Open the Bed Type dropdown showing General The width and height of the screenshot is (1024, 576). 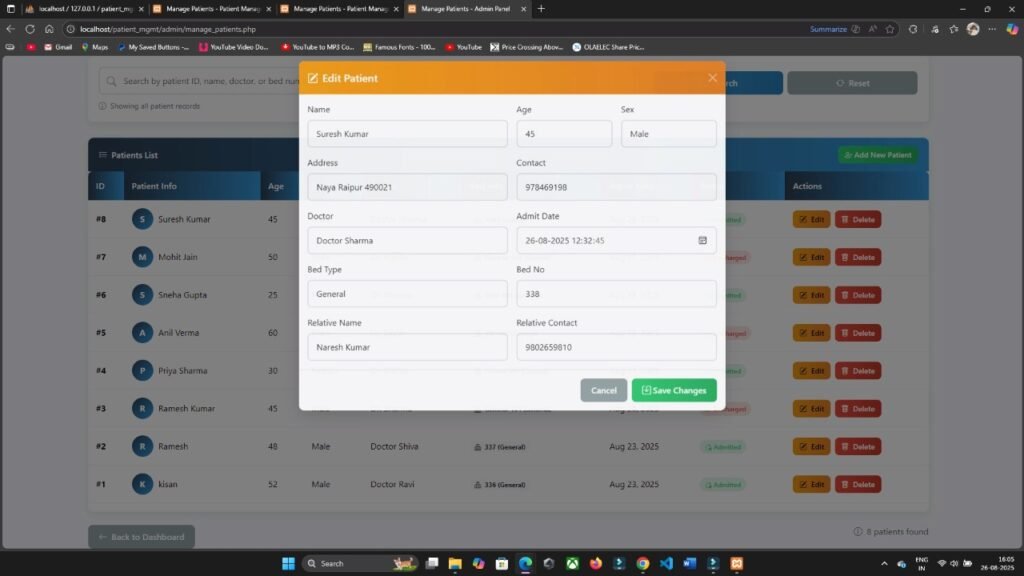(407, 293)
